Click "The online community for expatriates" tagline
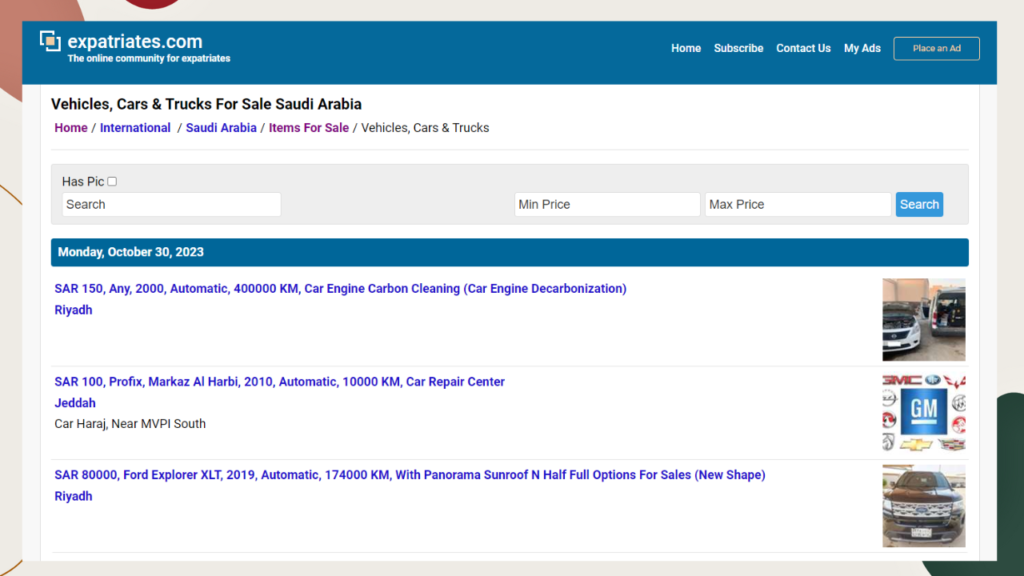Screen dimensions: 1024x576 (149, 59)
